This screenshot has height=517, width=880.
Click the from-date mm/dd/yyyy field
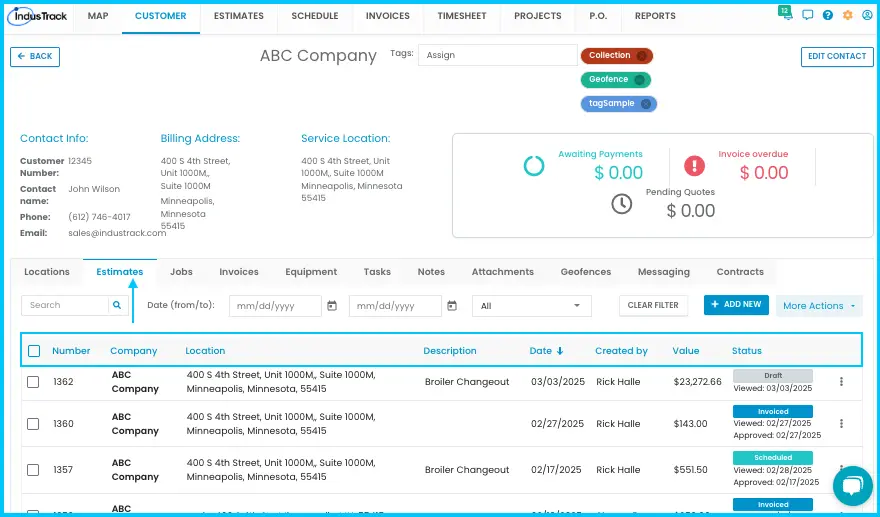pos(275,306)
